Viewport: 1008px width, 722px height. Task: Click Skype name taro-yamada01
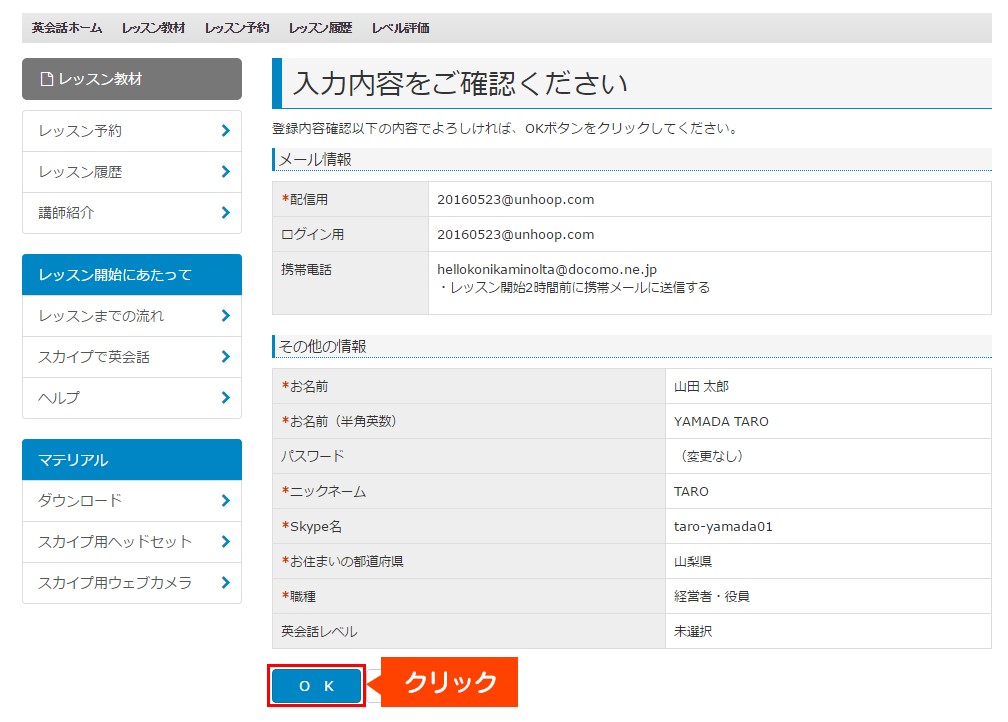[723, 527]
